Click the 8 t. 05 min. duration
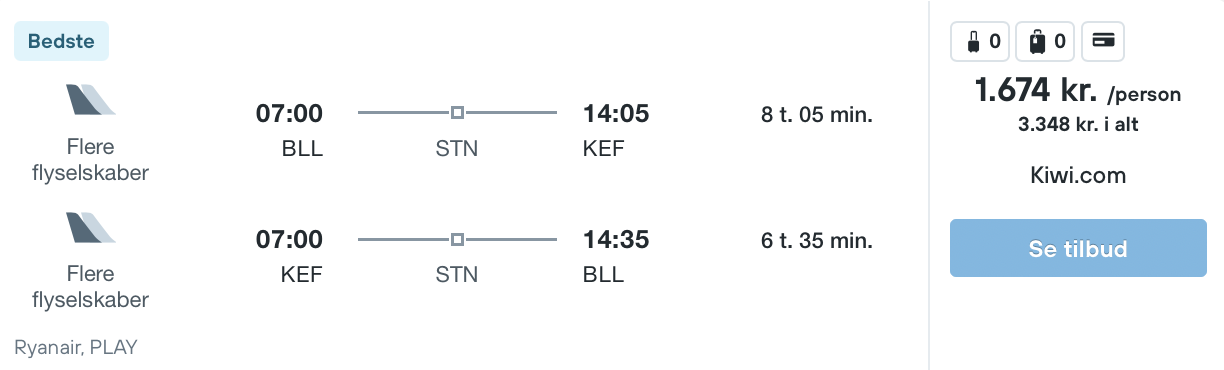The width and height of the screenshot is (1224, 370). pyautogui.click(x=817, y=114)
